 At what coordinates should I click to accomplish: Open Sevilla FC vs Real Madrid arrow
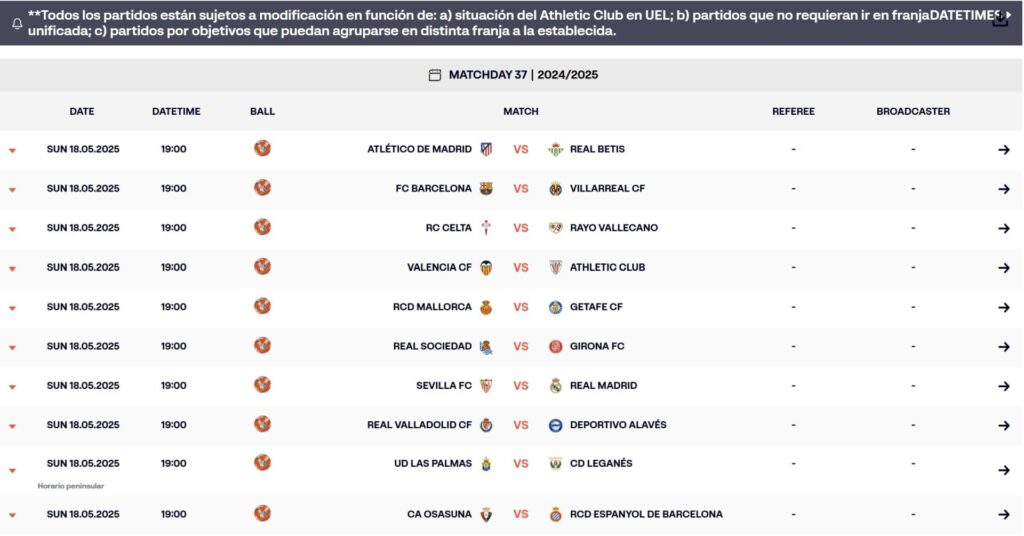tap(1004, 386)
